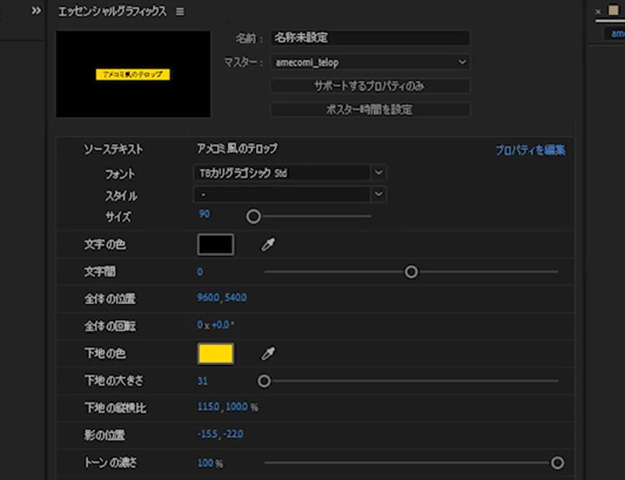
Task: Click the yellow 下地の色 color swatch
Action: pos(215,353)
